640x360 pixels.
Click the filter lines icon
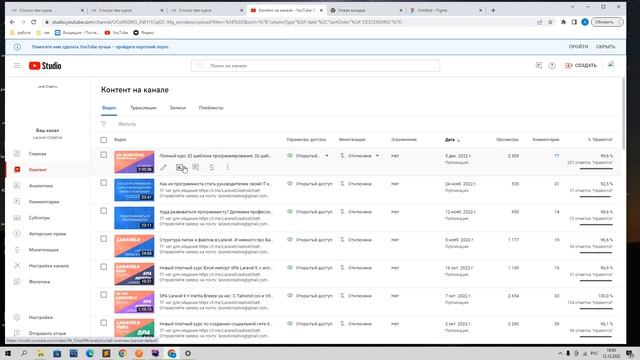tap(104, 124)
